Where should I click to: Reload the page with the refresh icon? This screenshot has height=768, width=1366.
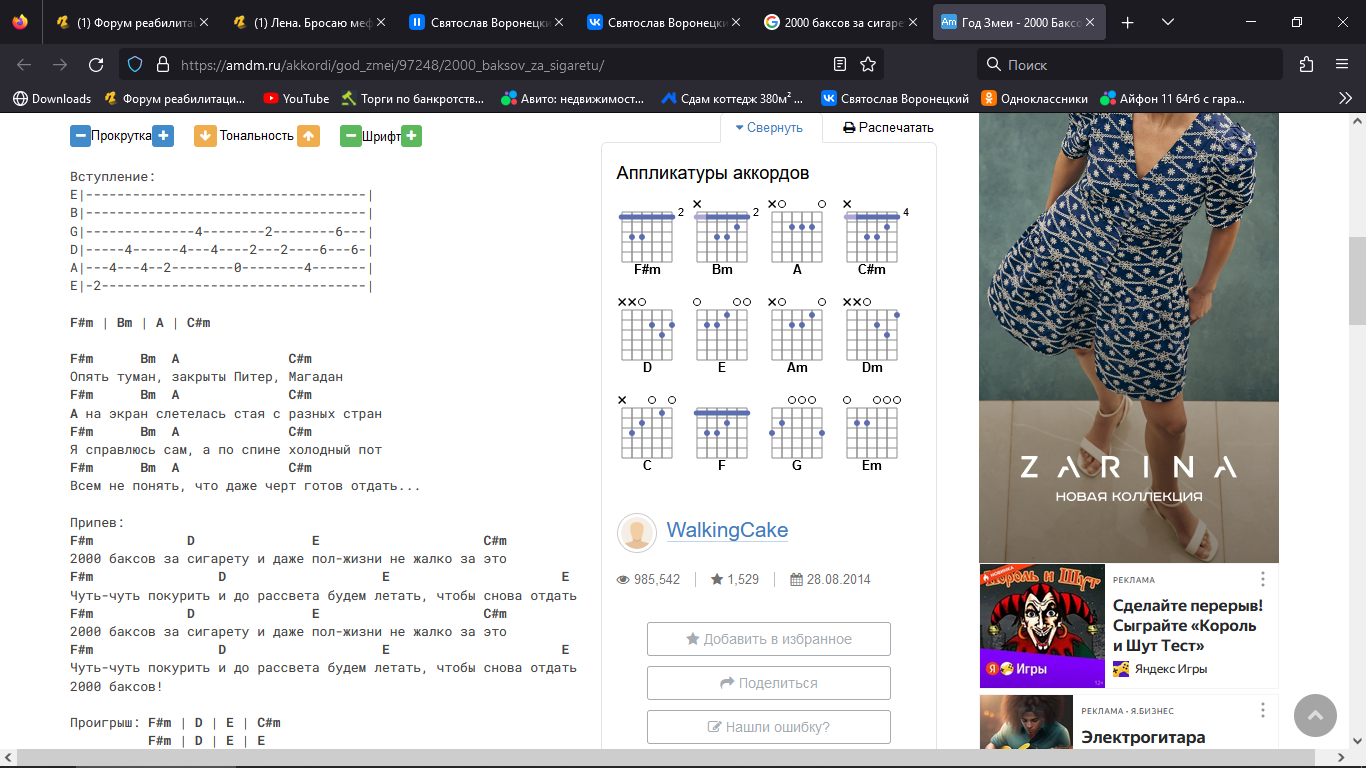(x=96, y=65)
